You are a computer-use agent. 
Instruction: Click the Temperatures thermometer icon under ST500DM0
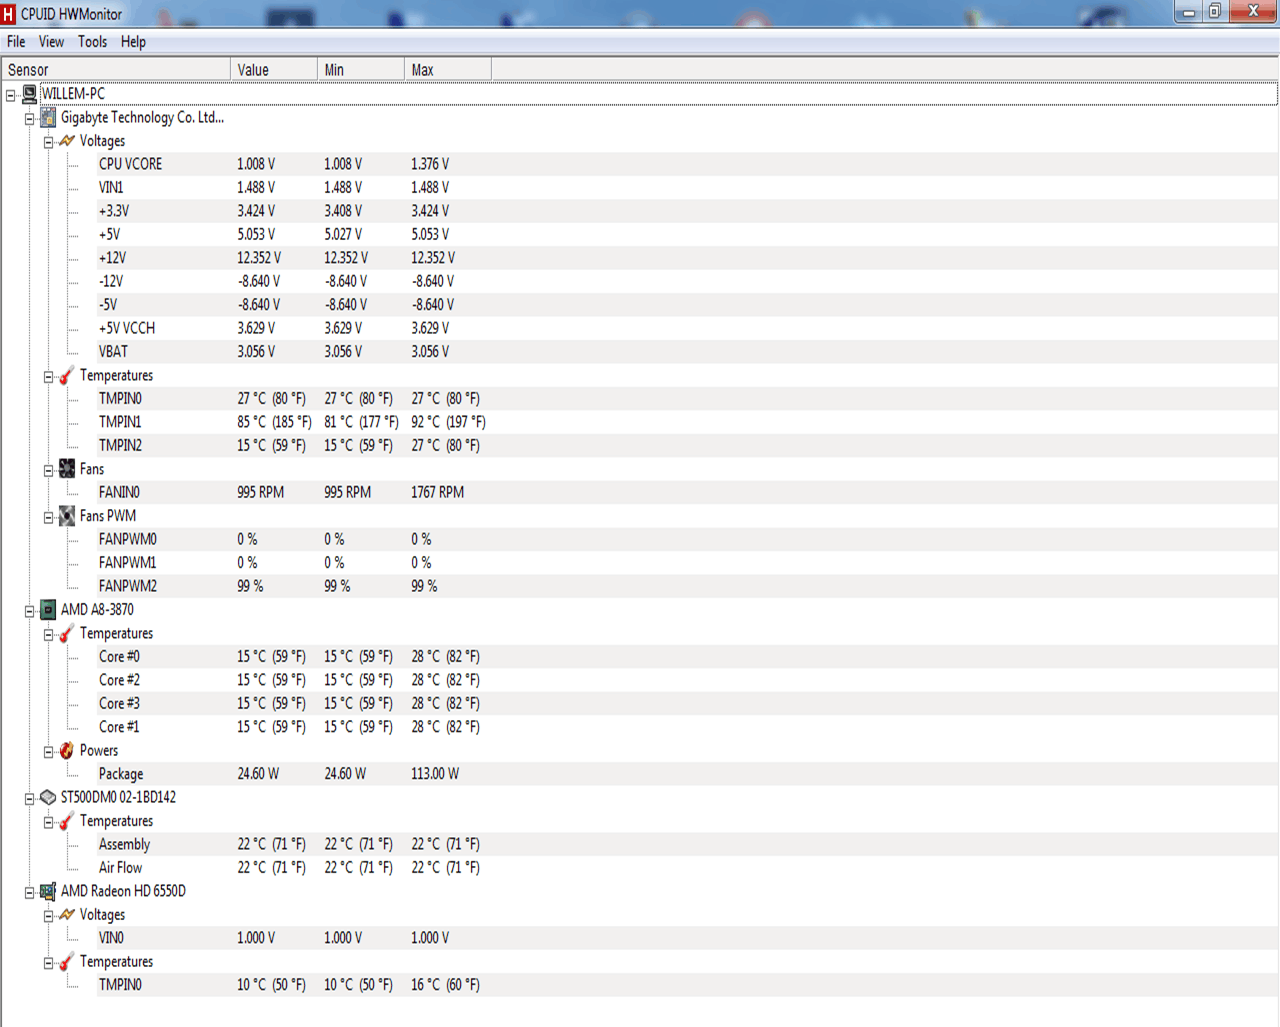pos(67,822)
